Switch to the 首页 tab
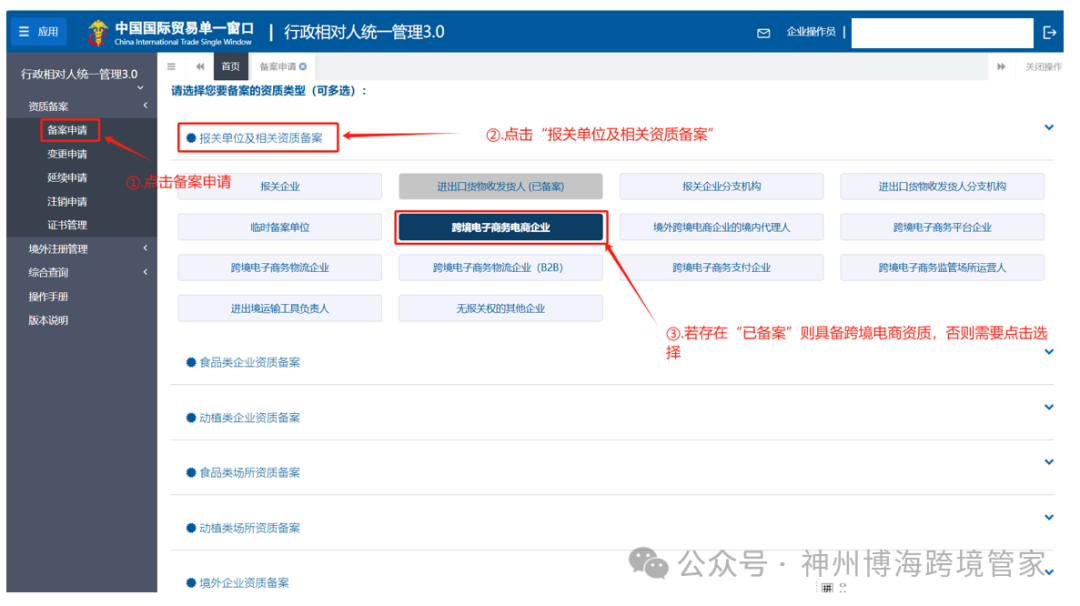 tap(231, 67)
